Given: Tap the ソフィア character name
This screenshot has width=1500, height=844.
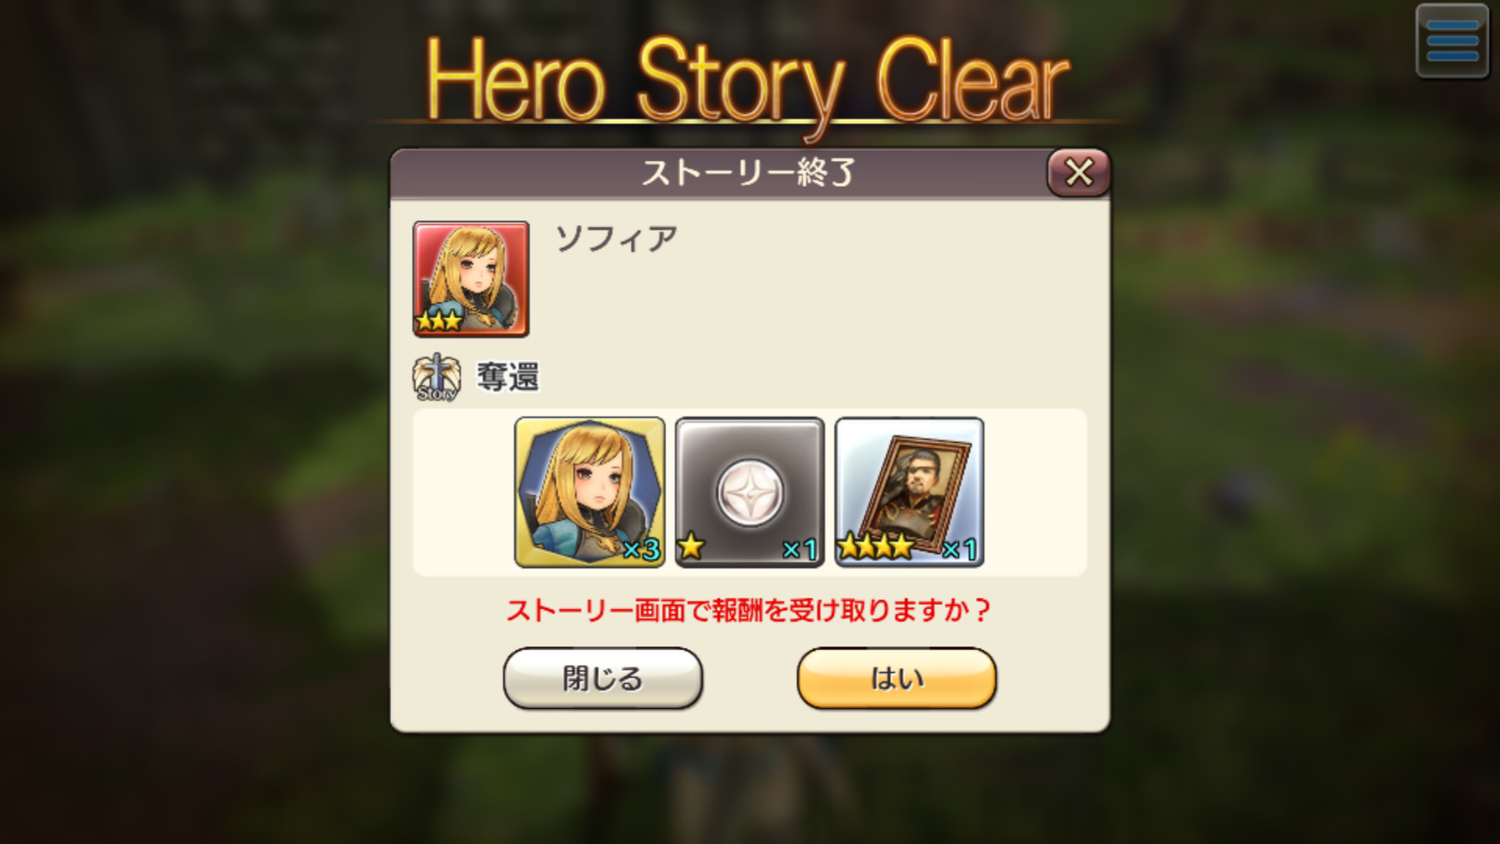Looking at the screenshot, I should click(617, 238).
